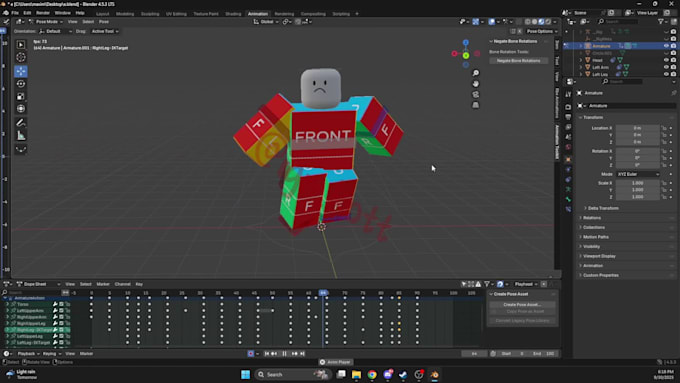Open the Pose Mode dropdown
Viewport: 680px width, 383px height.
pyautogui.click(x=45, y=22)
